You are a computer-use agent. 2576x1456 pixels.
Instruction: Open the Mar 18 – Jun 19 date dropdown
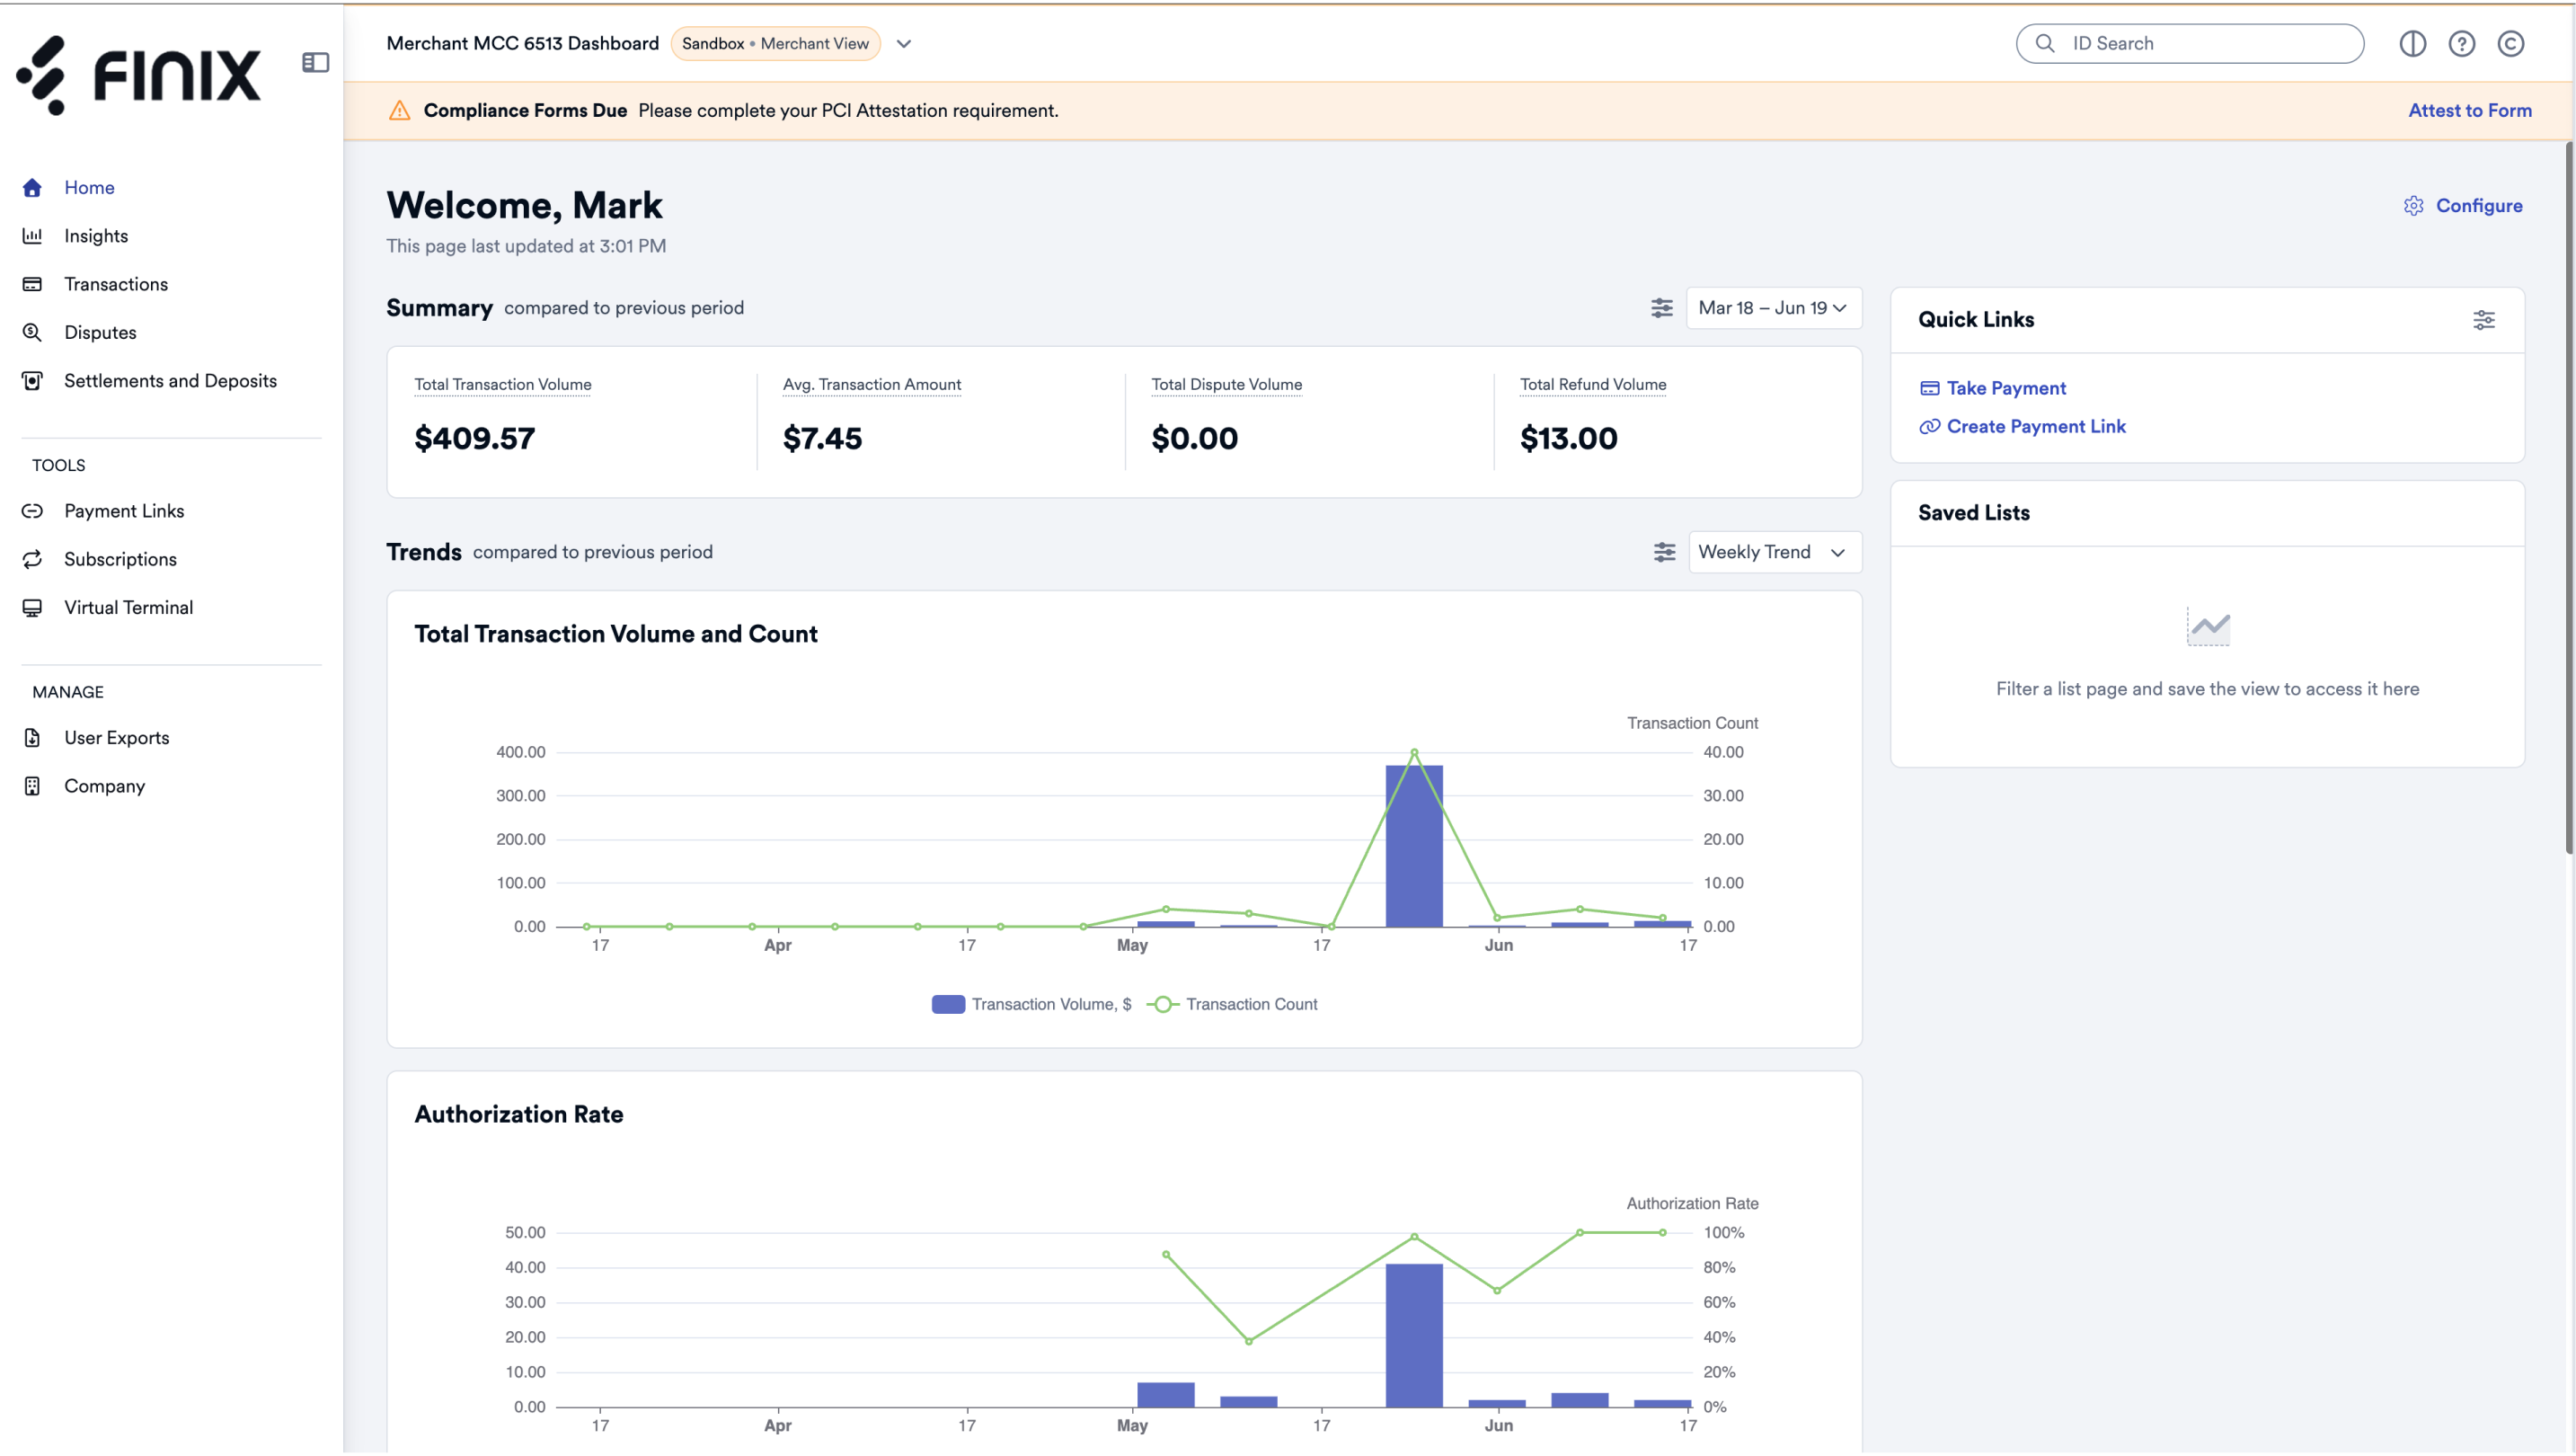[1773, 308]
